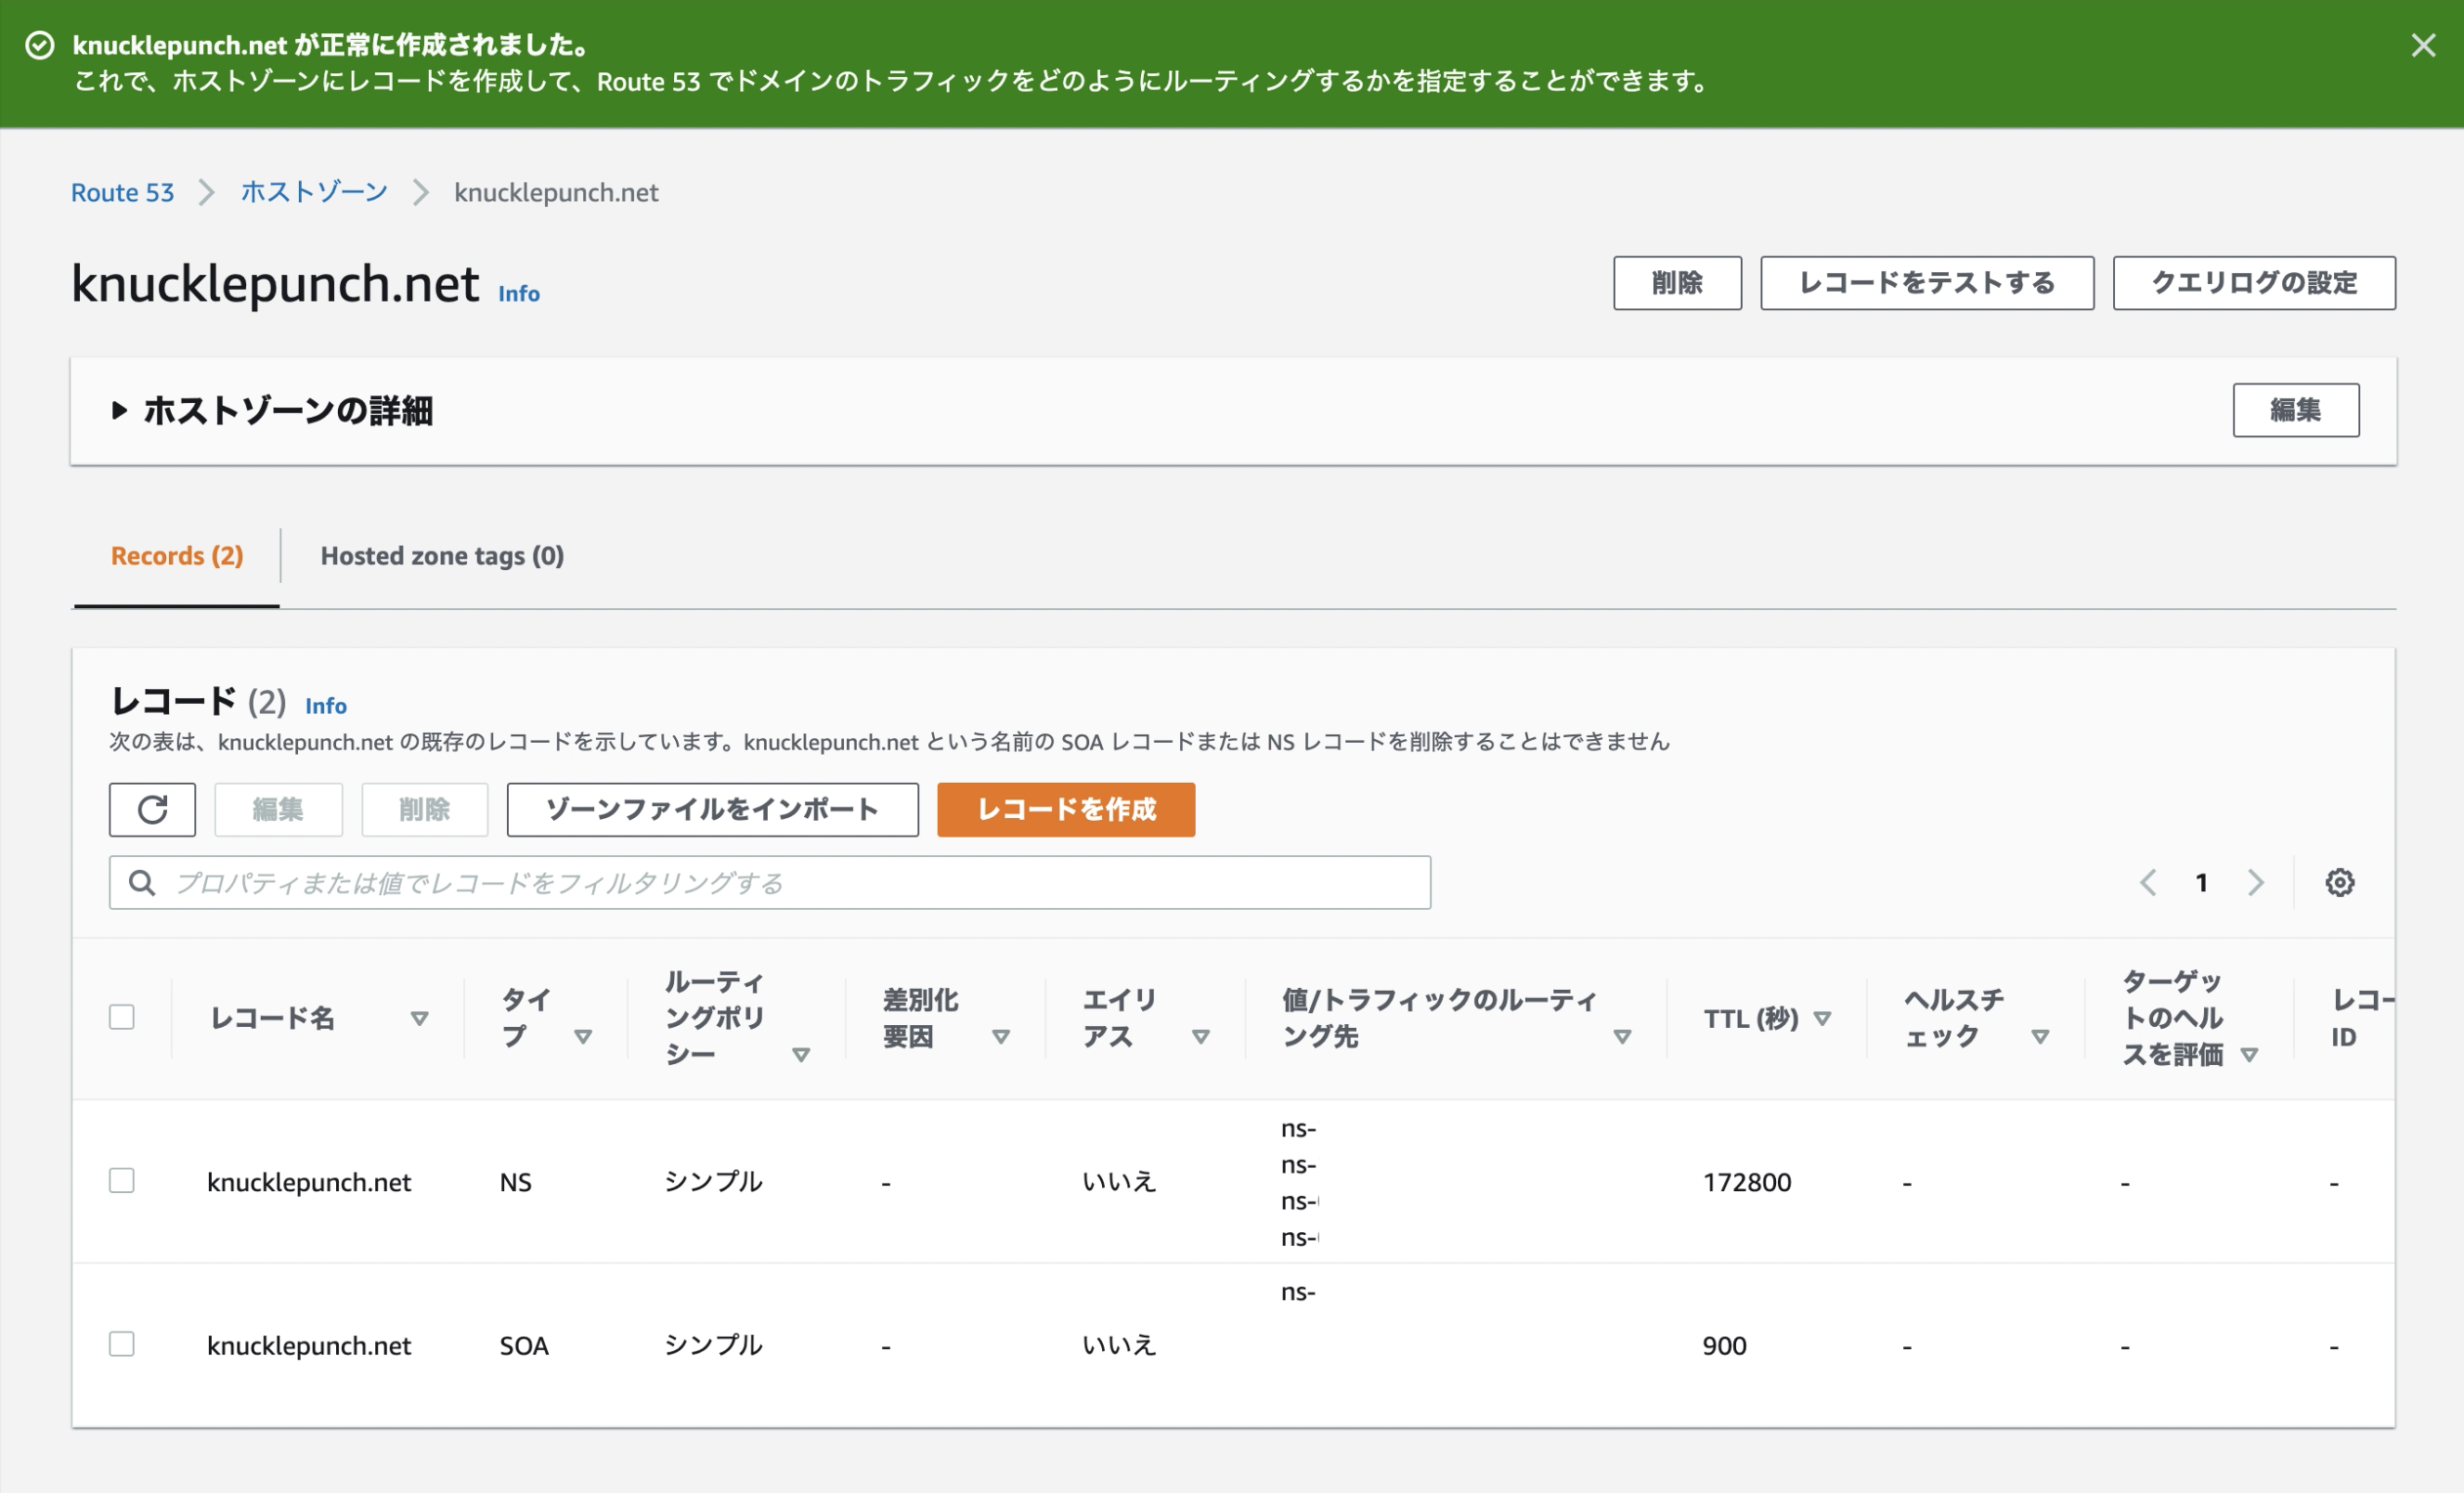The width and height of the screenshot is (2464, 1493).
Task: Sort by 差別化要因 column
Action: tap(1001, 1036)
